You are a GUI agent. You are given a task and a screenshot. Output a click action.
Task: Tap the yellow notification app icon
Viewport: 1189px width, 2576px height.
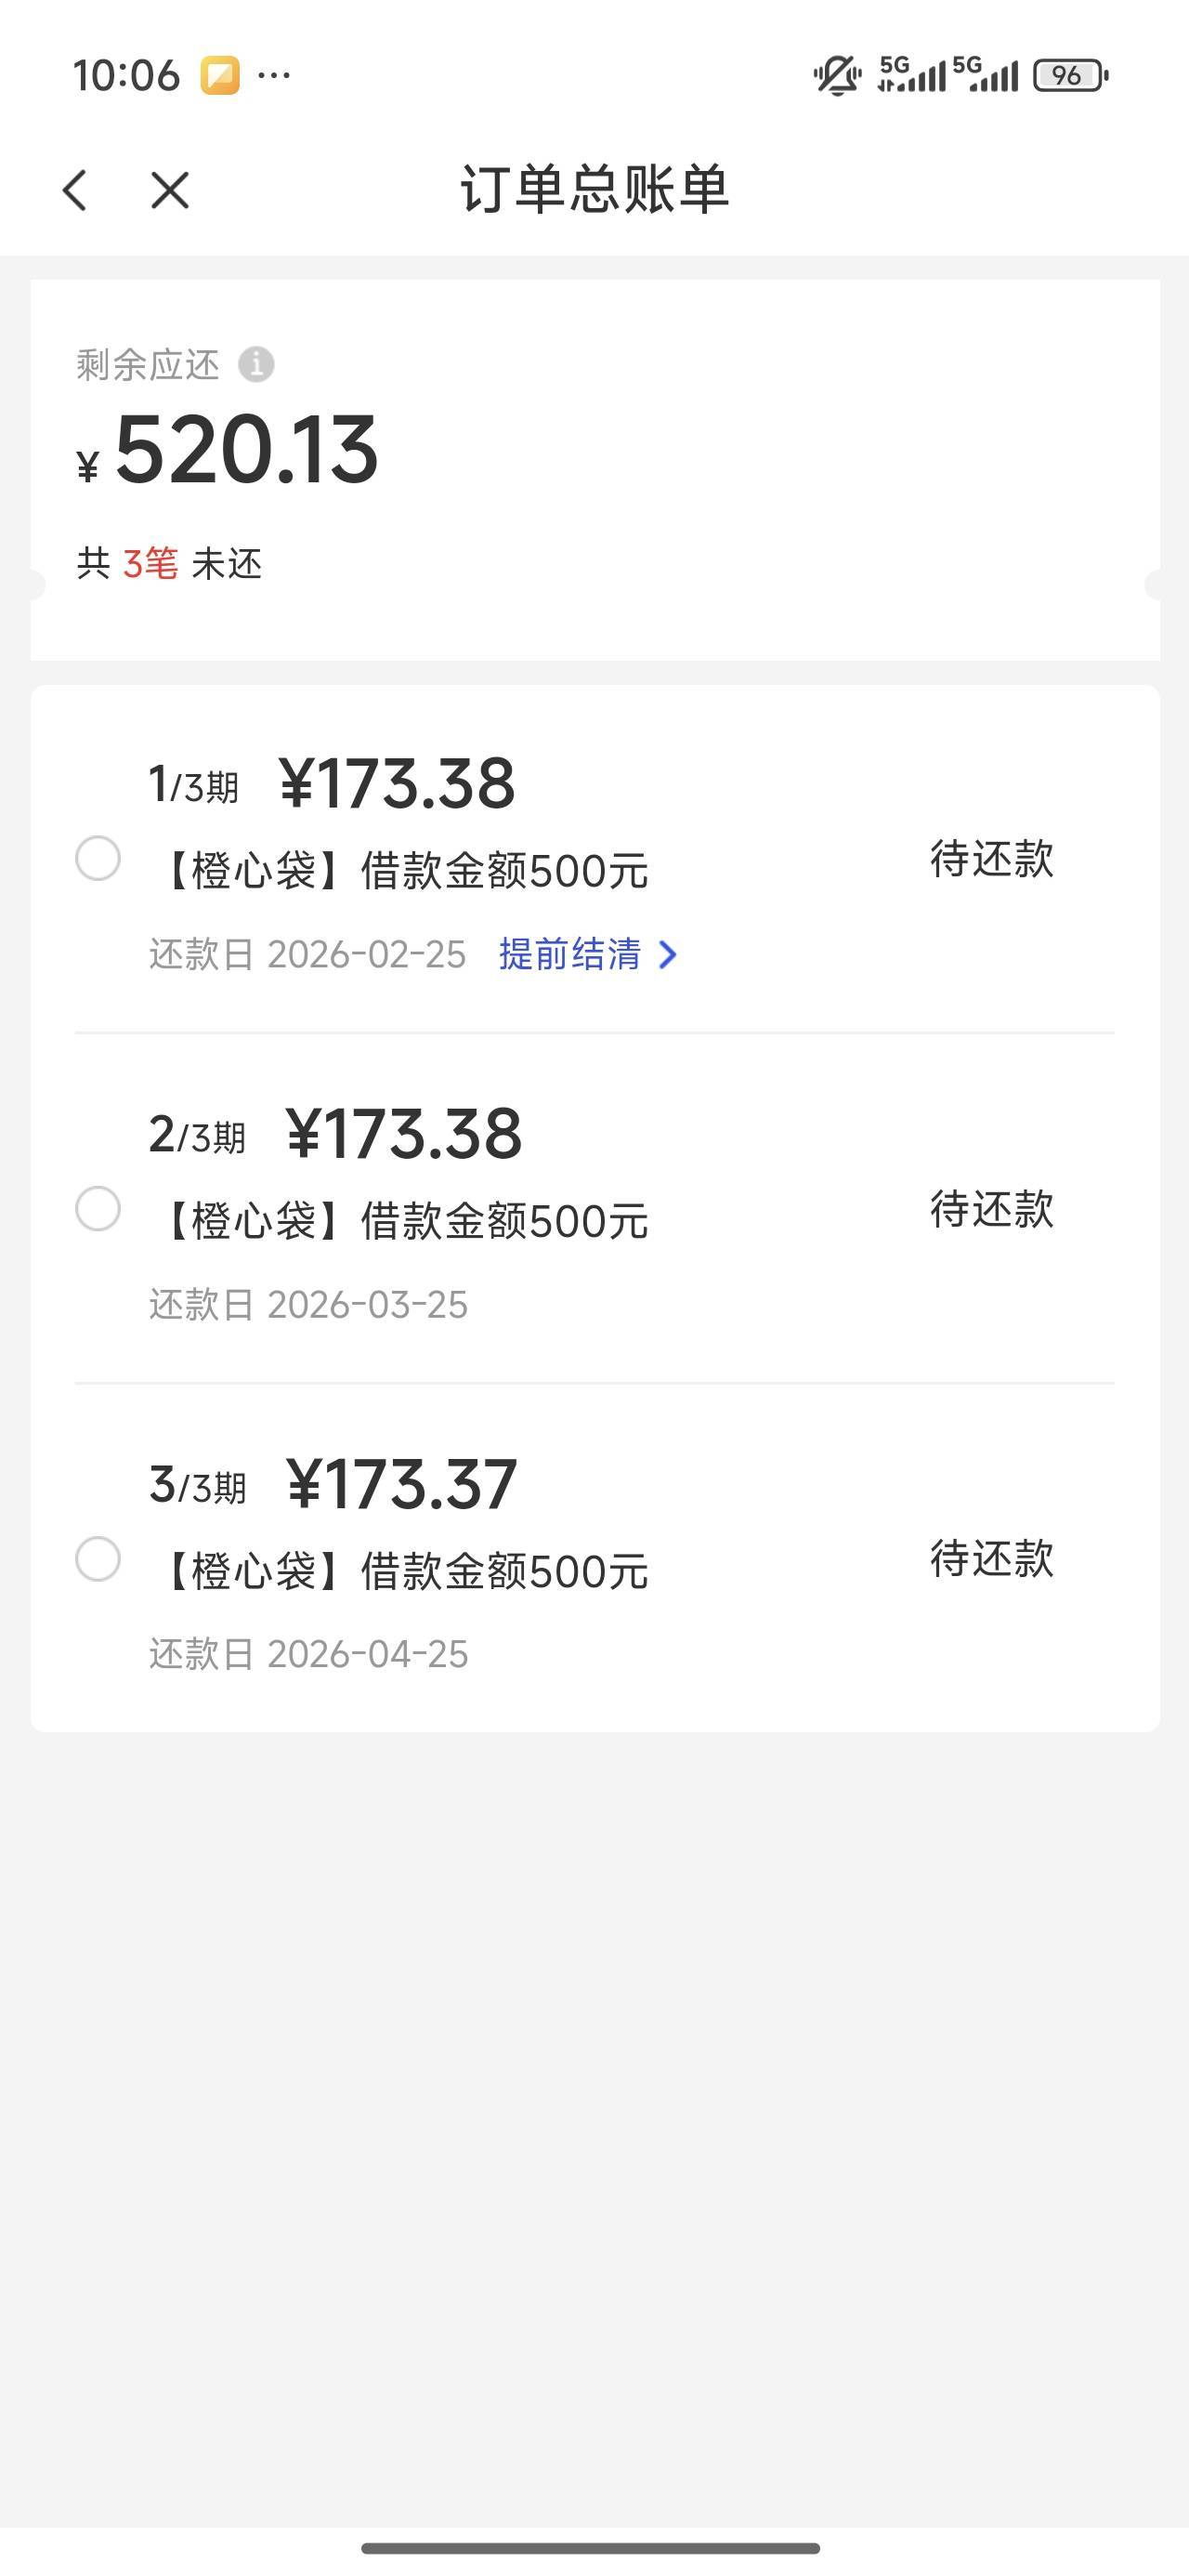pyautogui.click(x=220, y=75)
